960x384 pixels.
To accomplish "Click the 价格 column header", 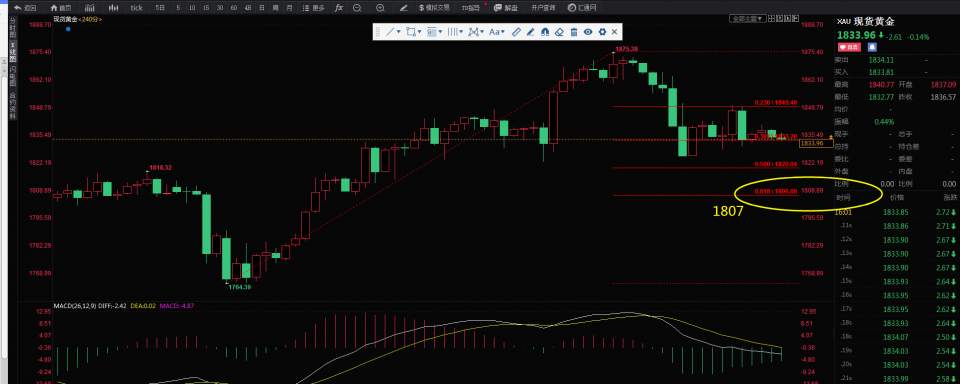I will click(x=896, y=197).
